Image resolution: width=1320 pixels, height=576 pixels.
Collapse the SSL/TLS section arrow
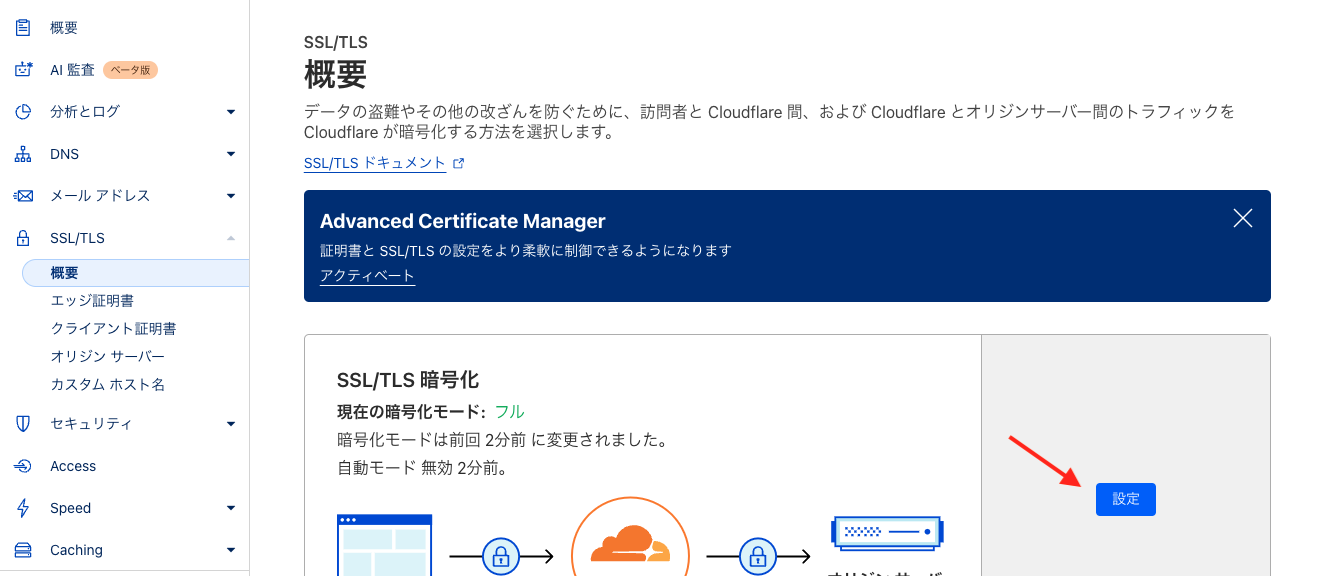pos(231,238)
